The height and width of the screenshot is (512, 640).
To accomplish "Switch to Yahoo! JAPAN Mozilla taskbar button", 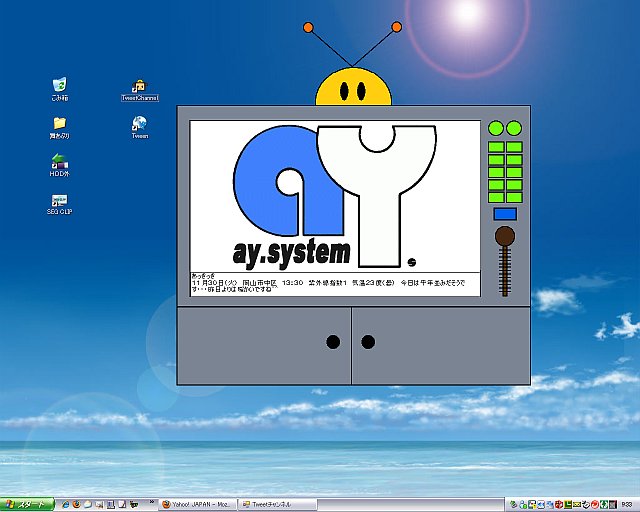I will tap(198, 505).
